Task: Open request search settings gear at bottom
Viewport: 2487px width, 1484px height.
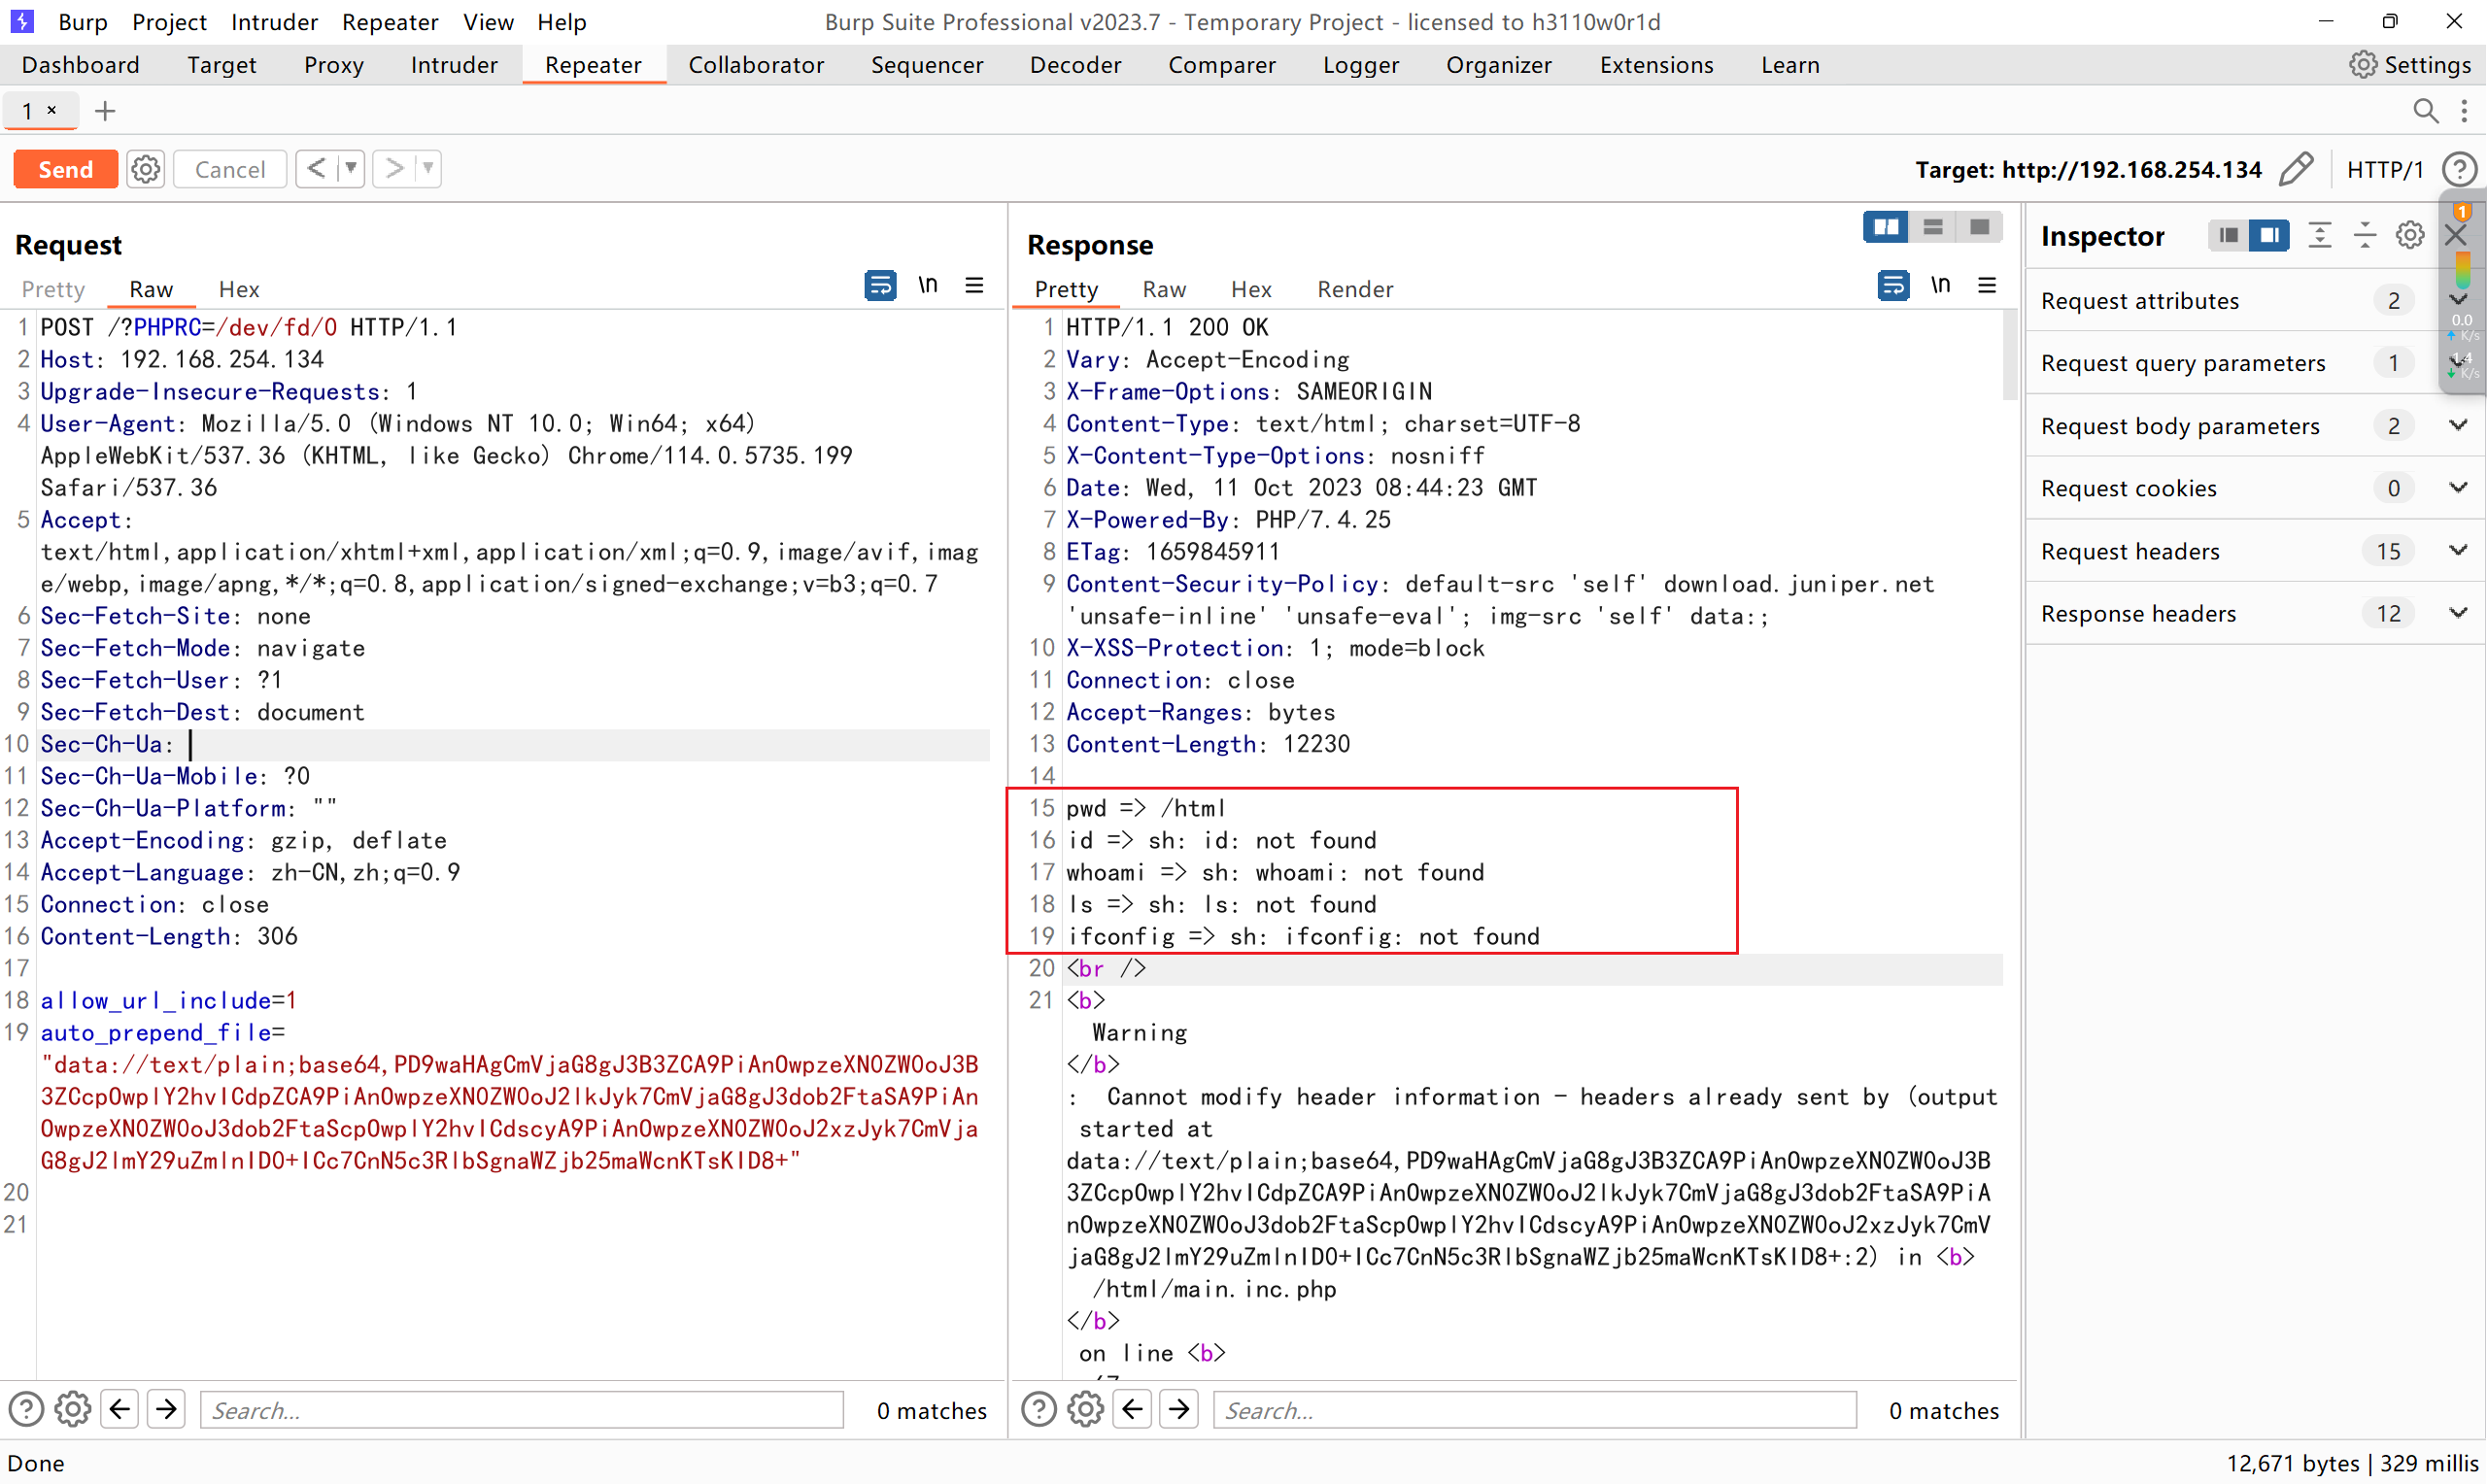Action: [x=73, y=1410]
